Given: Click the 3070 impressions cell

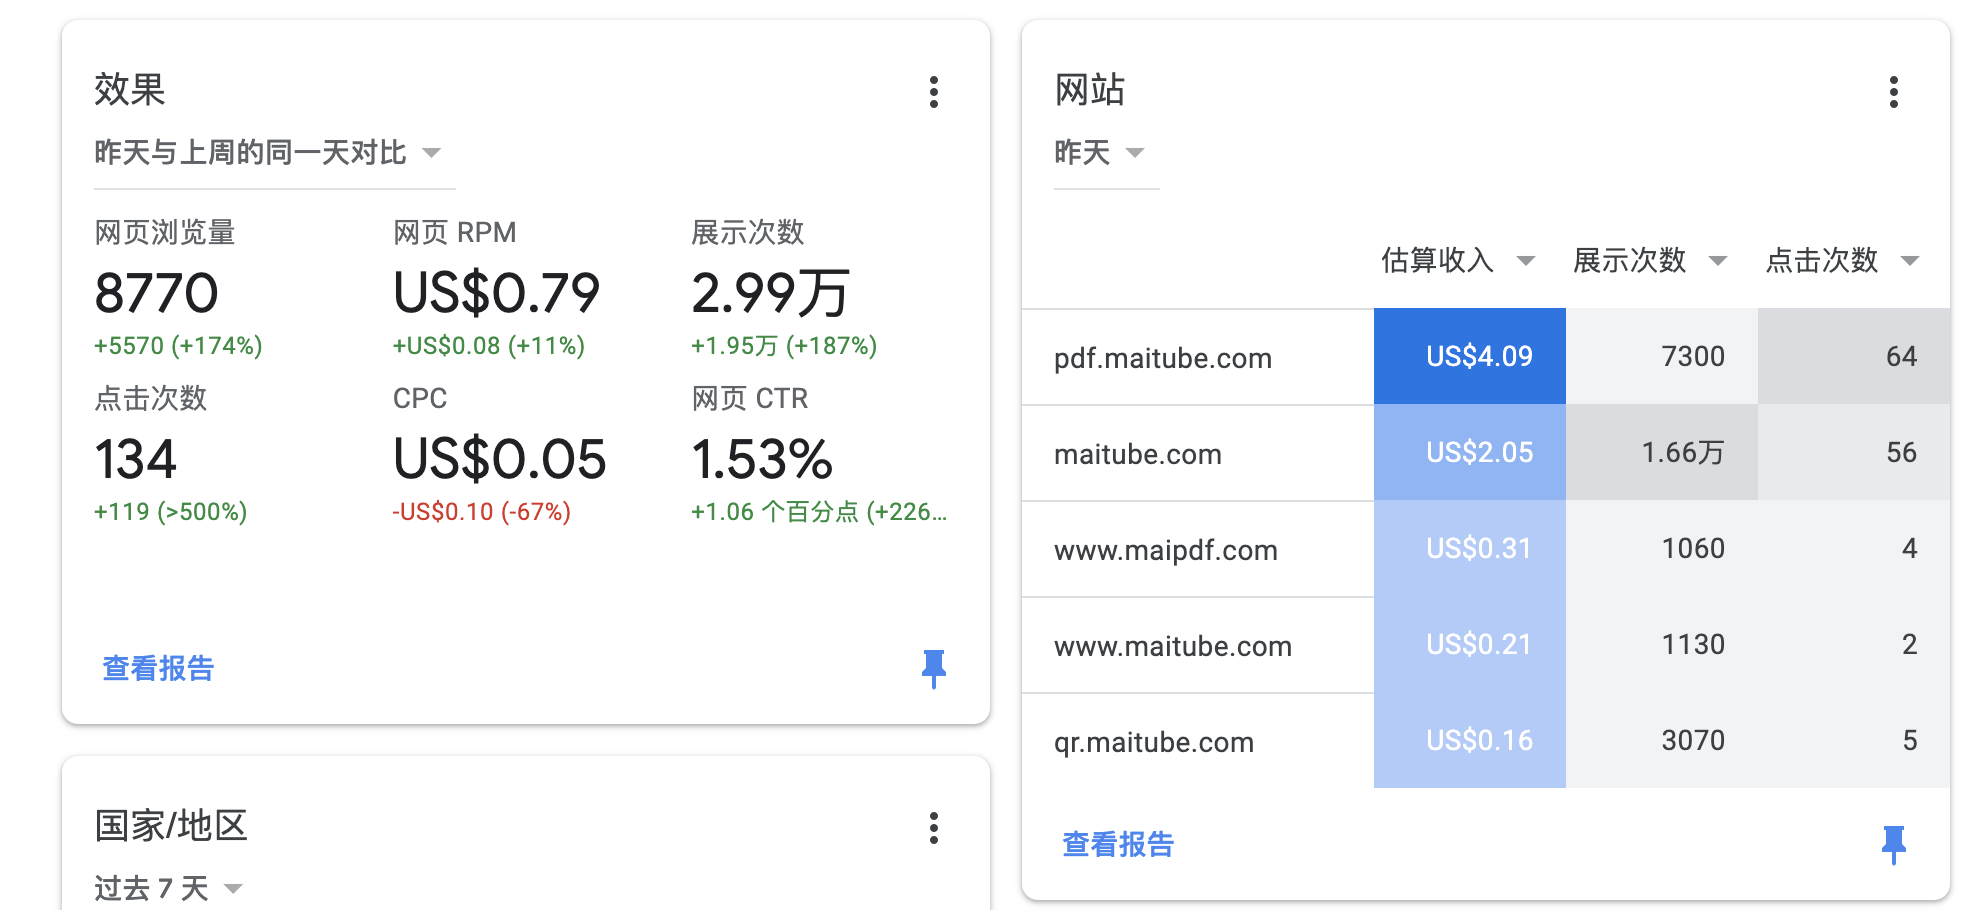Looking at the screenshot, I should click(x=1662, y=740).
